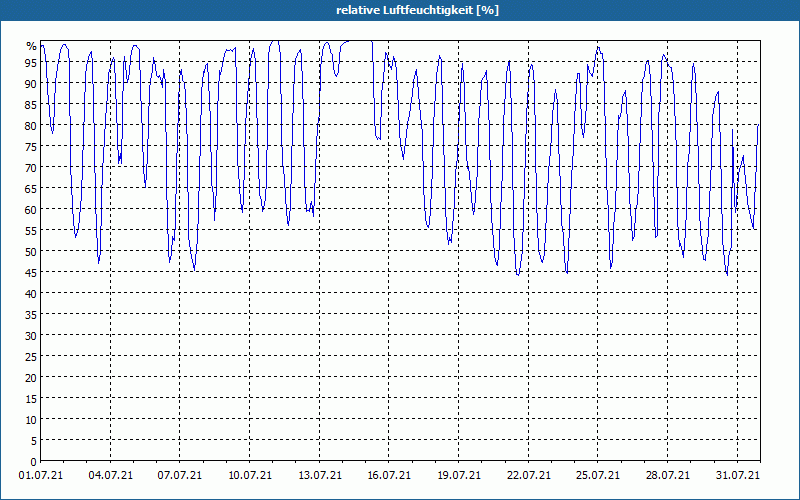Click the x-axis date label 13.07.21
This screenshot has height=500, width=800.
(319, 475)
